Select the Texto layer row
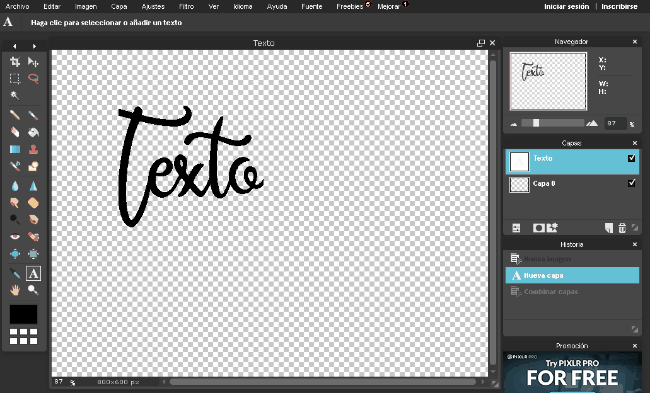Viewport: 650px width, 393px height. tap(572, 162)
